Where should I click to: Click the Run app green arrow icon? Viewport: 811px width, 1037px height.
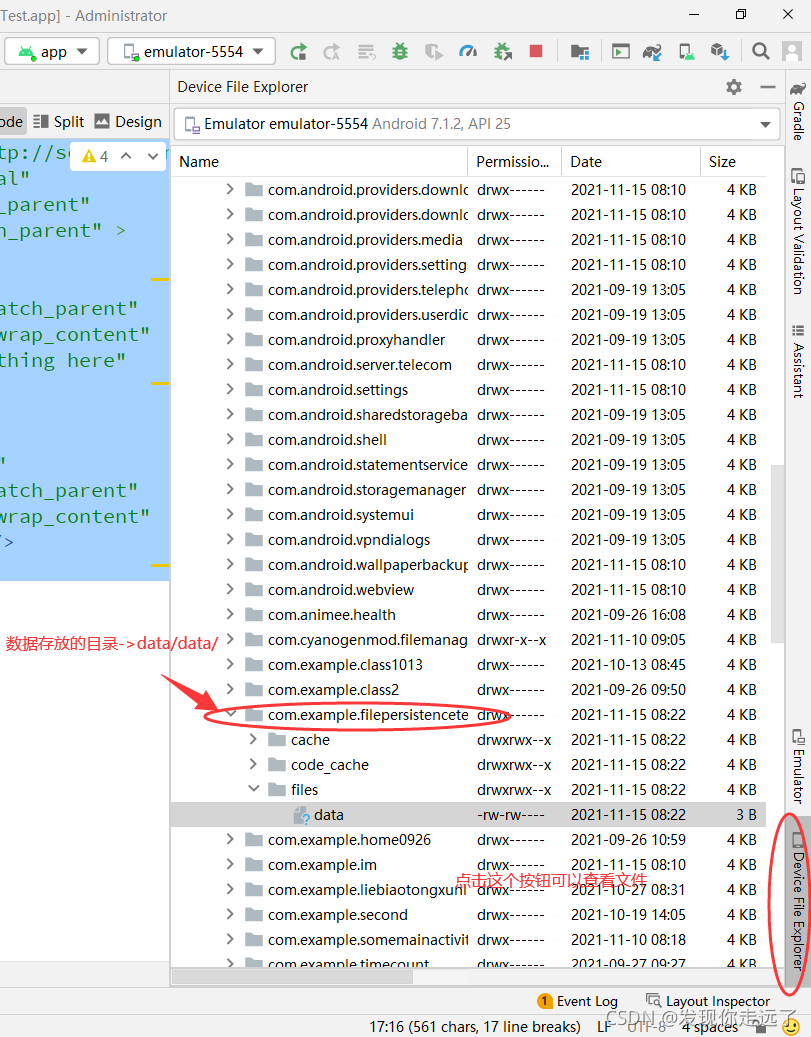tap(298, 52)
